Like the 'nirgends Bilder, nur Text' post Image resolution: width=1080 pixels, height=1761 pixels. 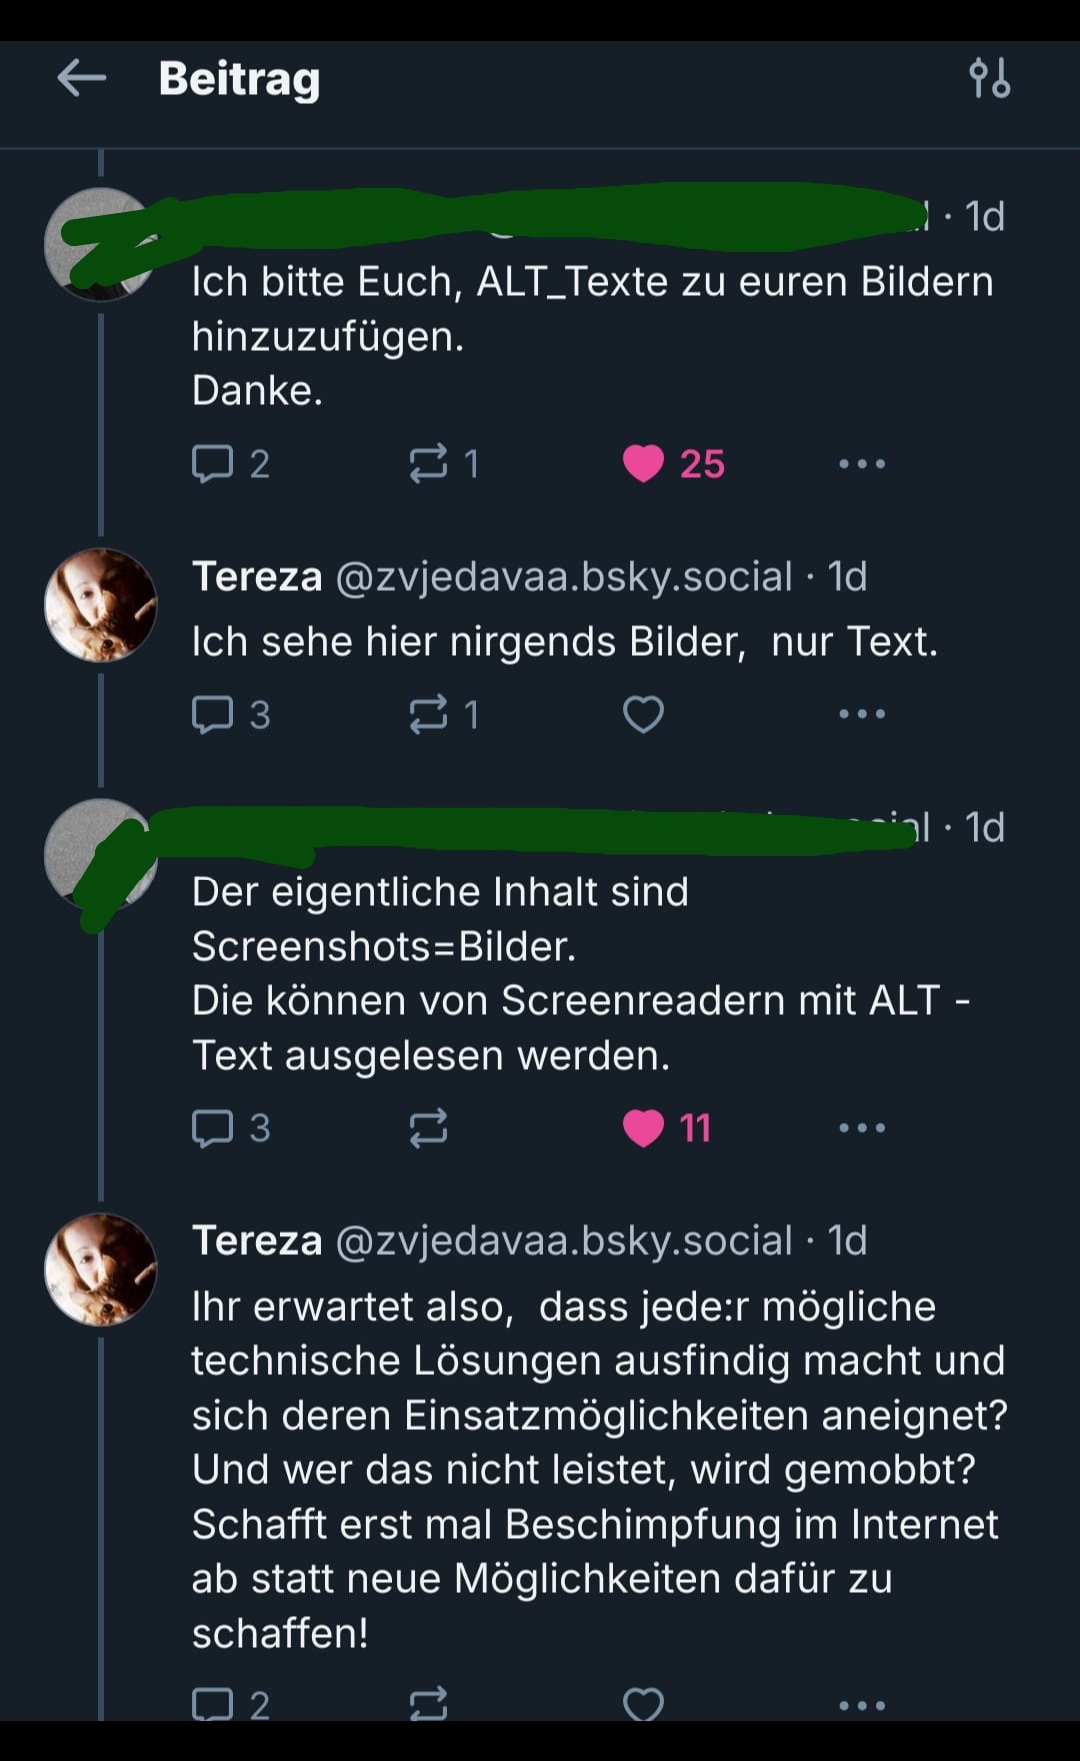point(643,715)
